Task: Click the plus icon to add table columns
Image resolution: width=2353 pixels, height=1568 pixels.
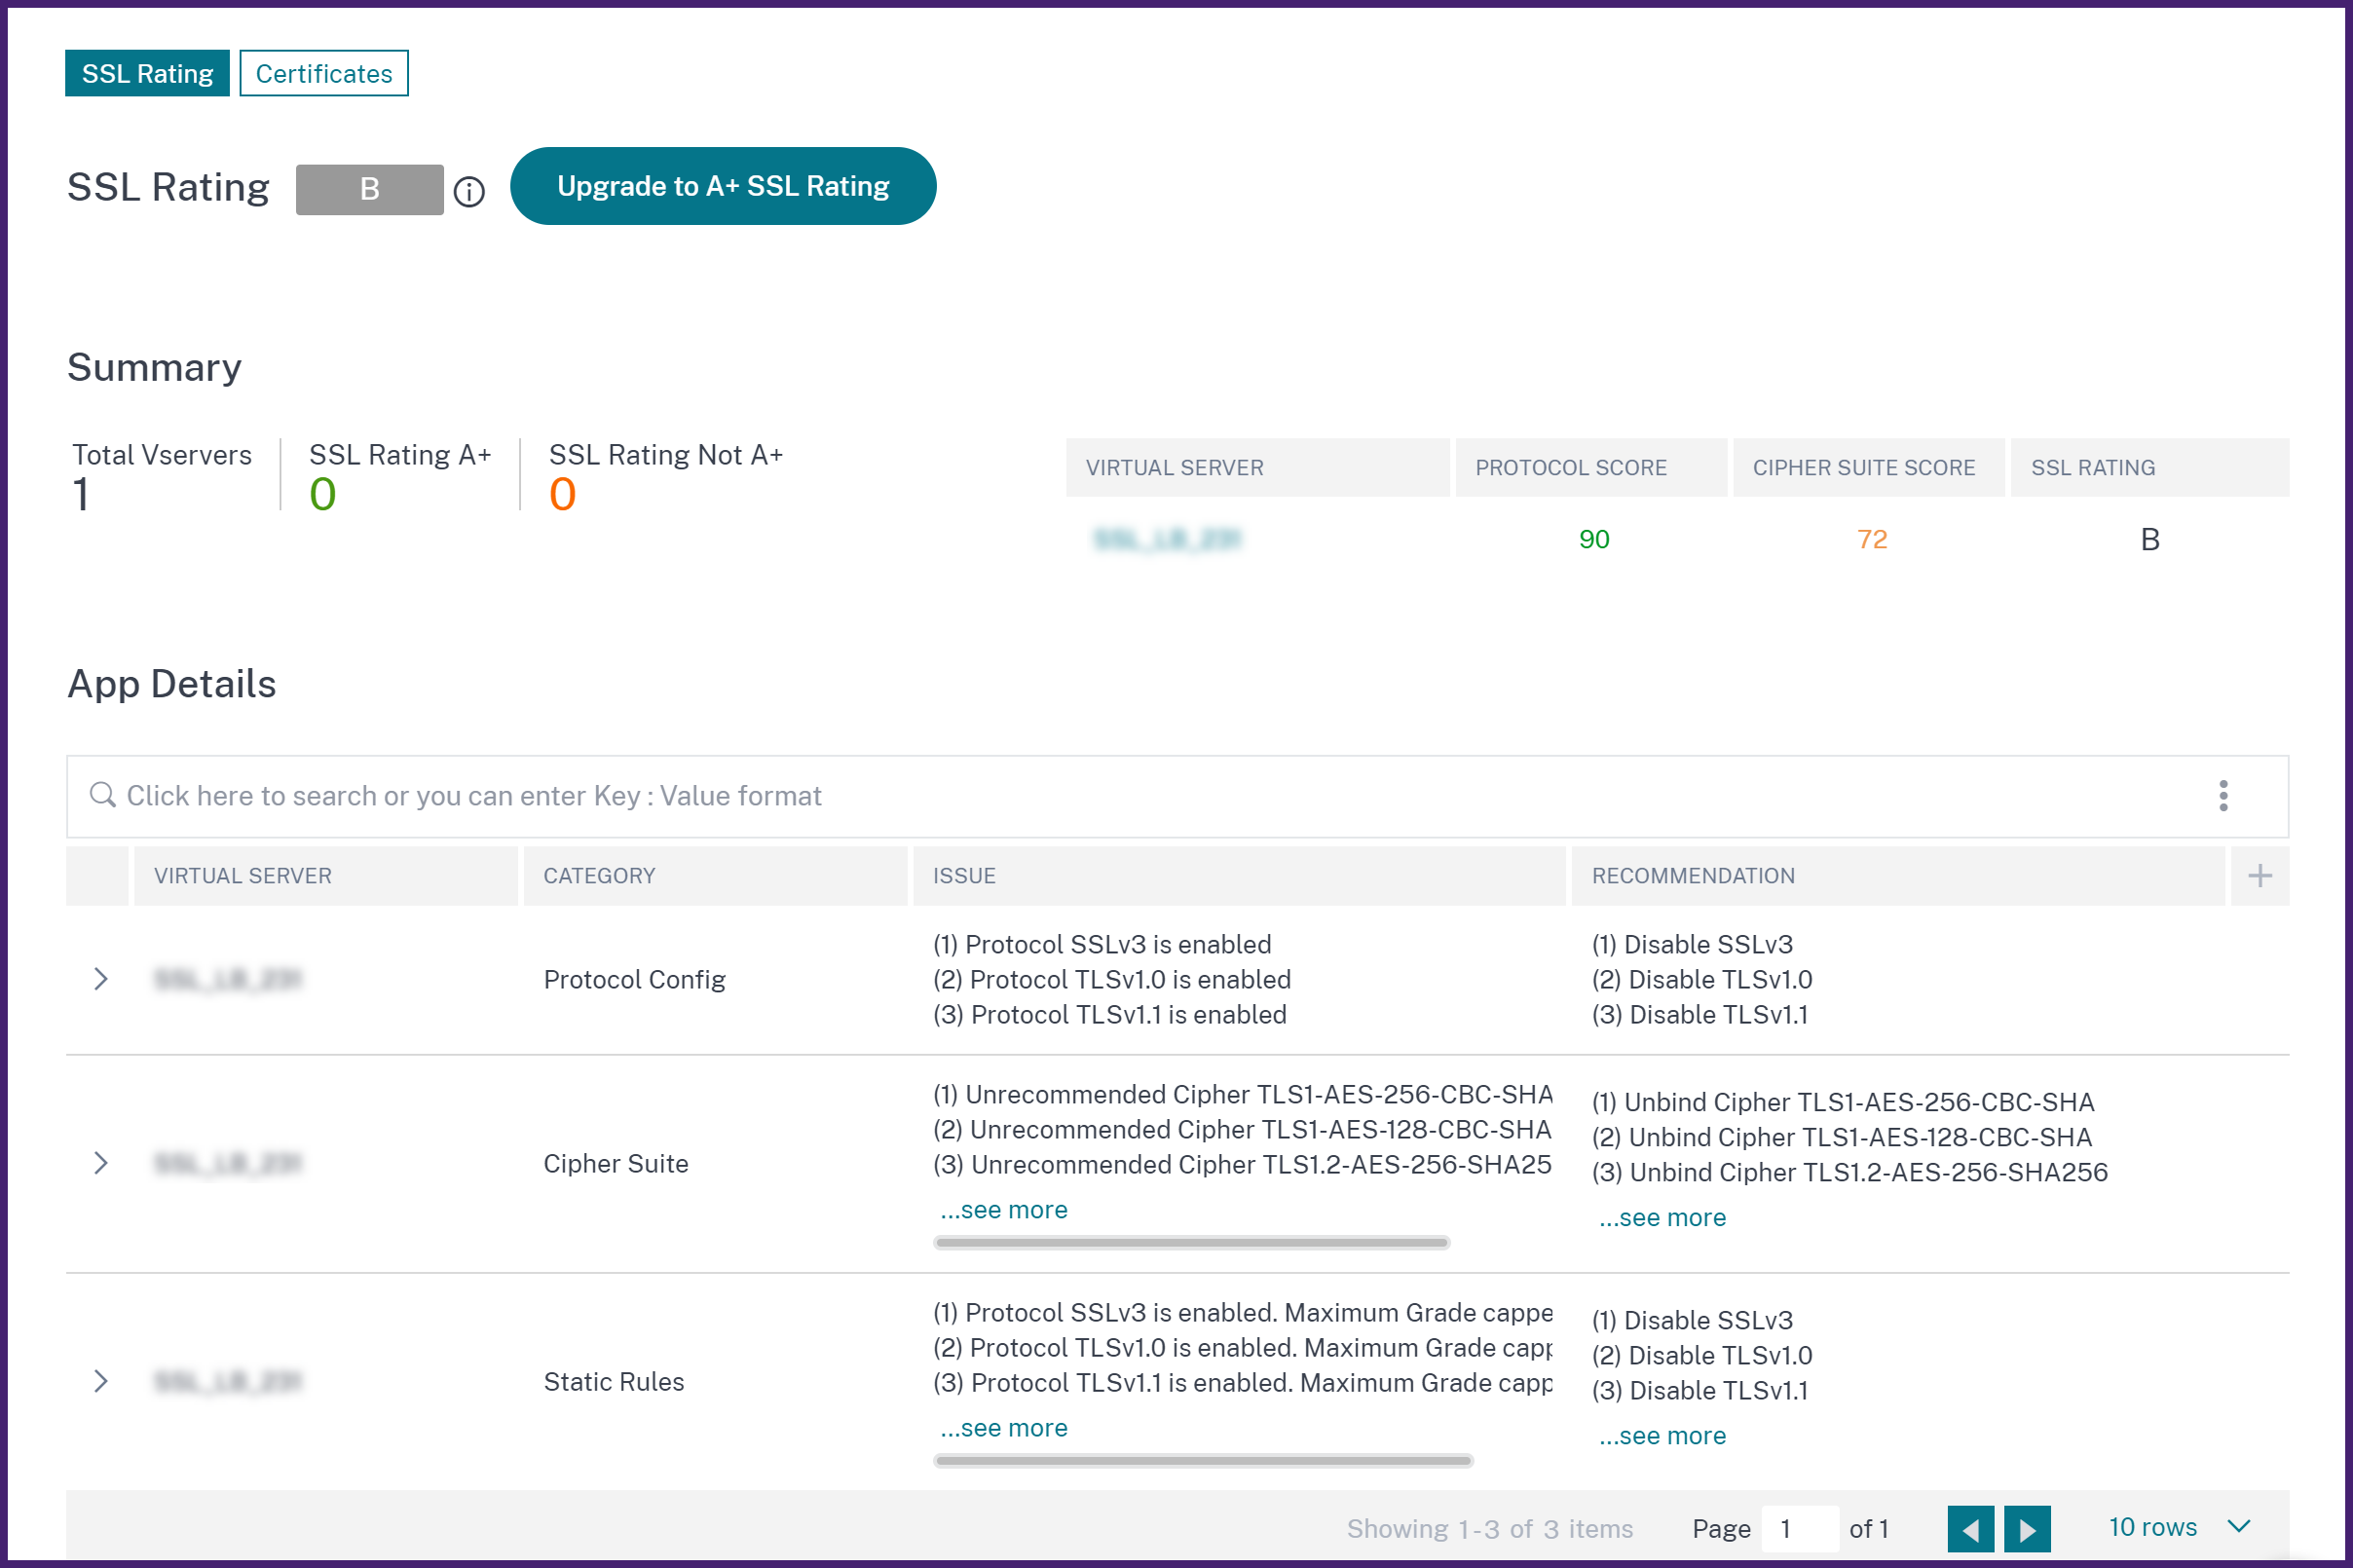Action: click(x=2259, y=876)
